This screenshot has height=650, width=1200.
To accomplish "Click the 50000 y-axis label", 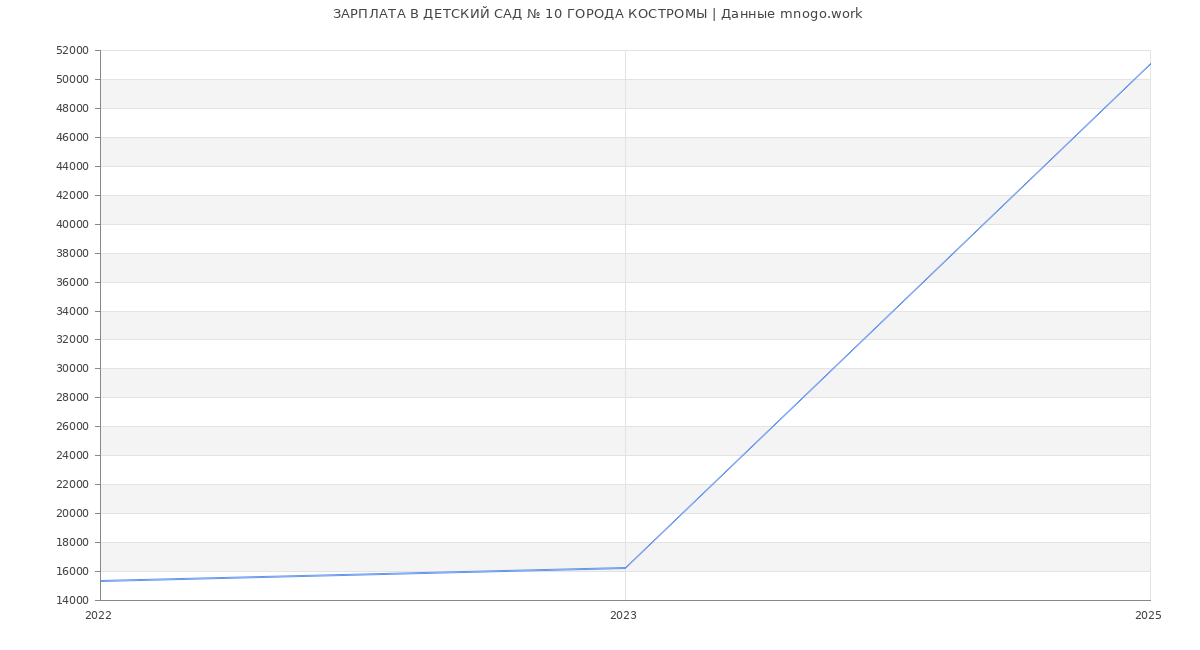I will tap(72, 80).
